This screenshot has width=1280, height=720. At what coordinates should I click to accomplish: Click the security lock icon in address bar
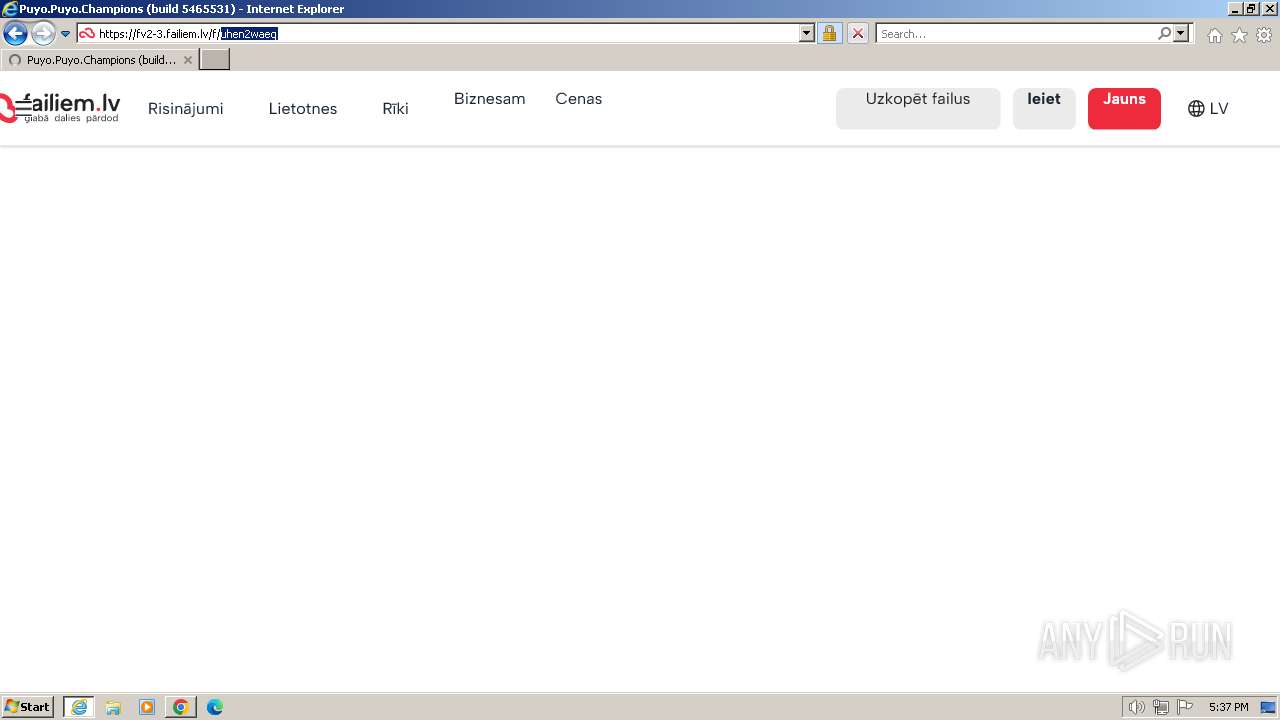pyautogui.click(x=829, y=34)
